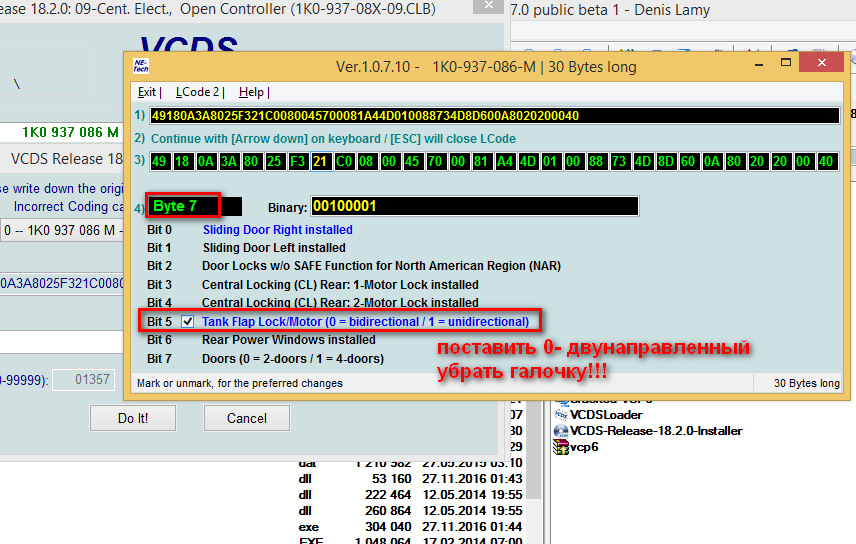Select byte cell 18
This screenshot has width=856, height=544.
tap(182, 162)
